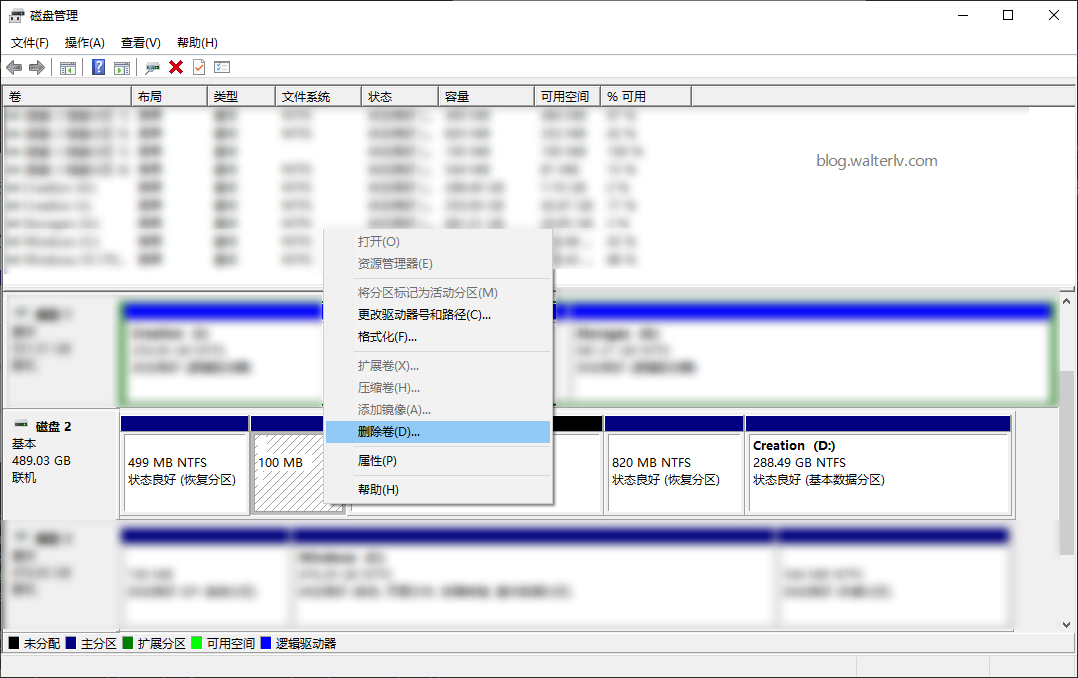Screen dimensions: 1078x678
Task: Click the show/hide action pane icon
Action: pyautogui.click(x=122, y=67)
